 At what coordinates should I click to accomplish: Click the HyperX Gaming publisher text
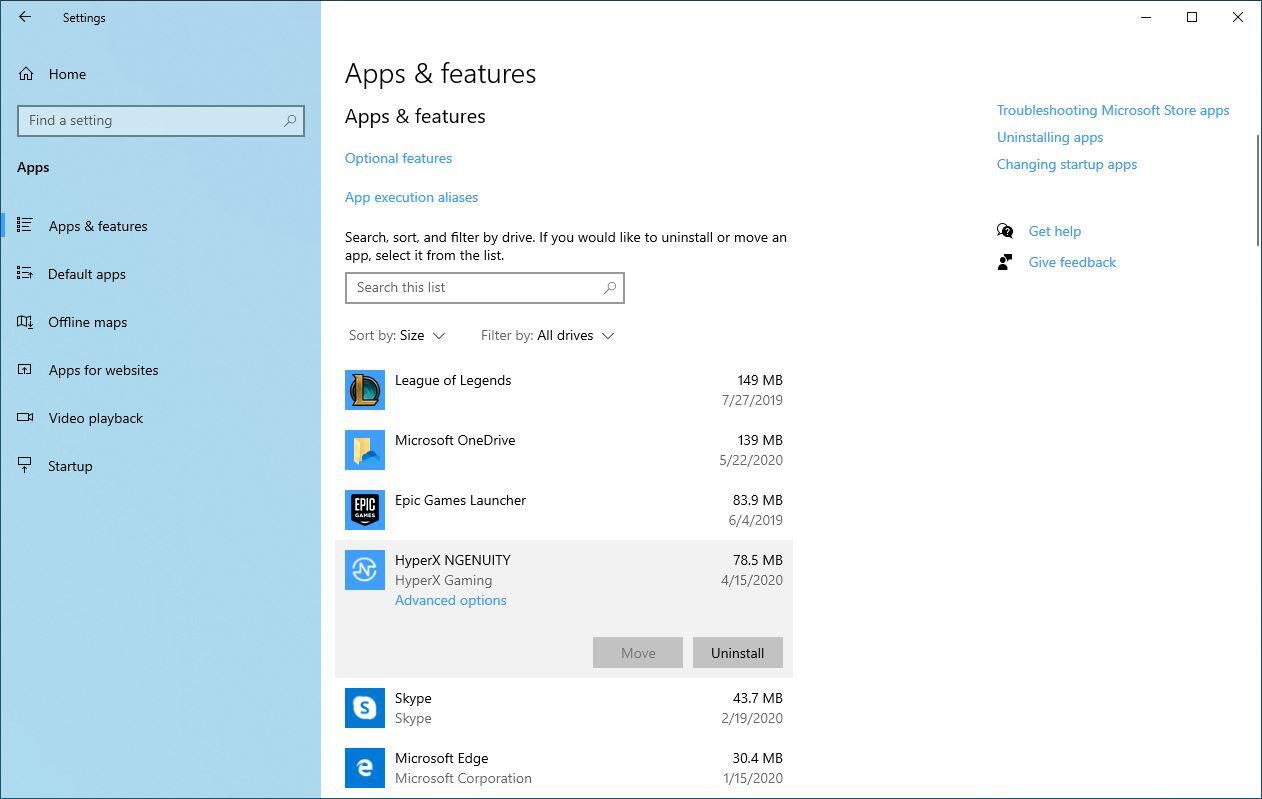[x=443, y=580]
